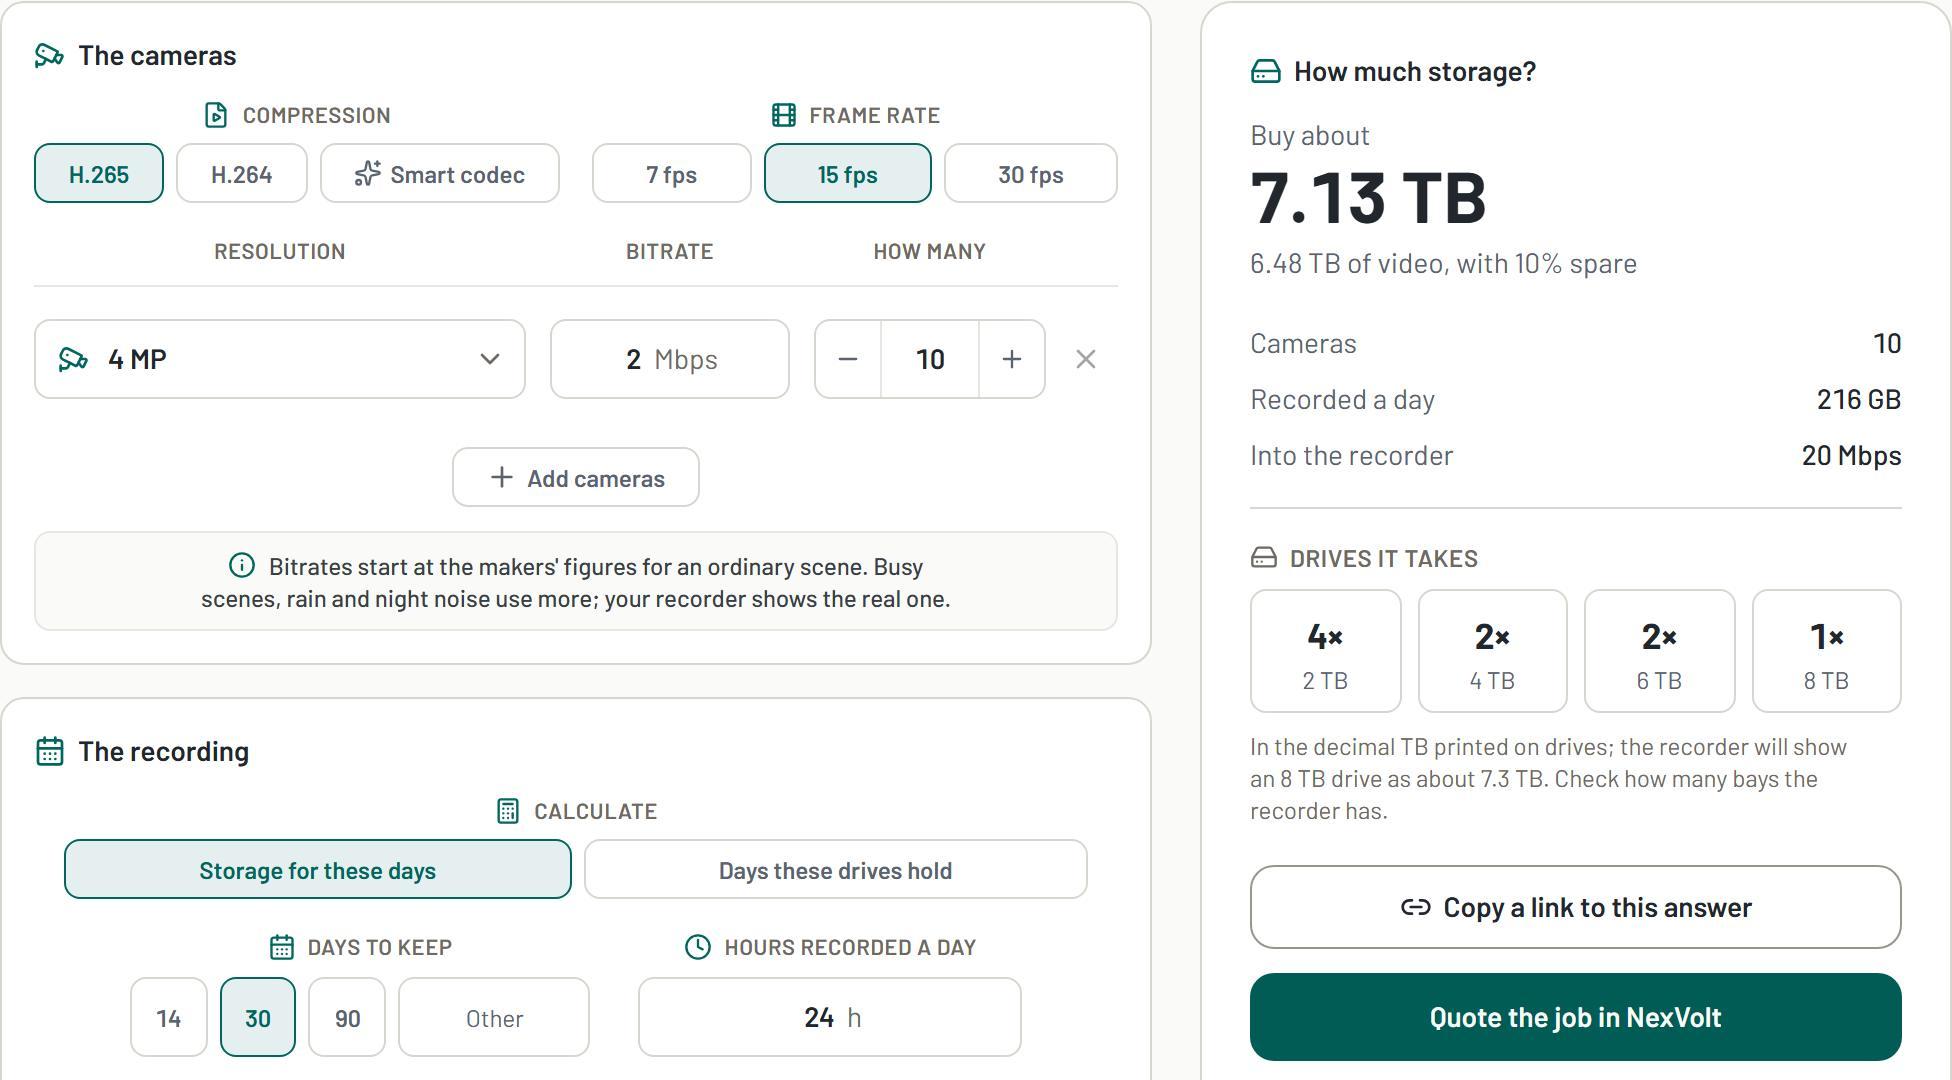Click the calculator icon next to Calculate
This screenshot has height=1080, width=1952.
[508, 811]
